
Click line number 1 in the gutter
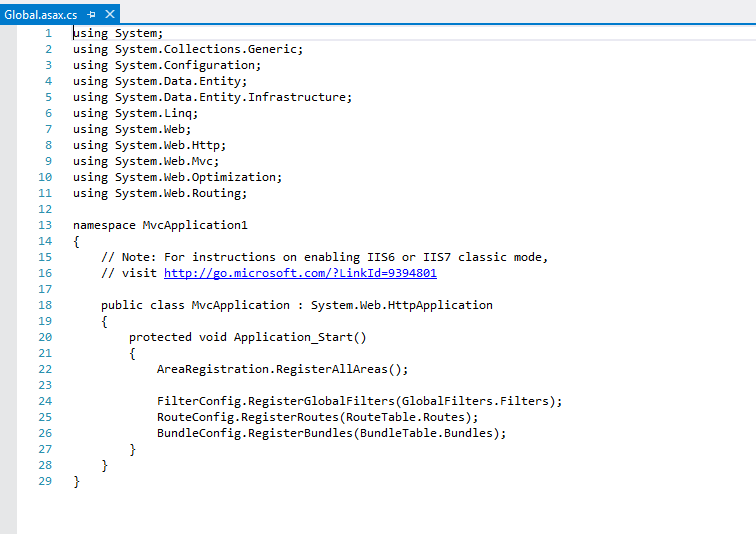coord(48,33)
